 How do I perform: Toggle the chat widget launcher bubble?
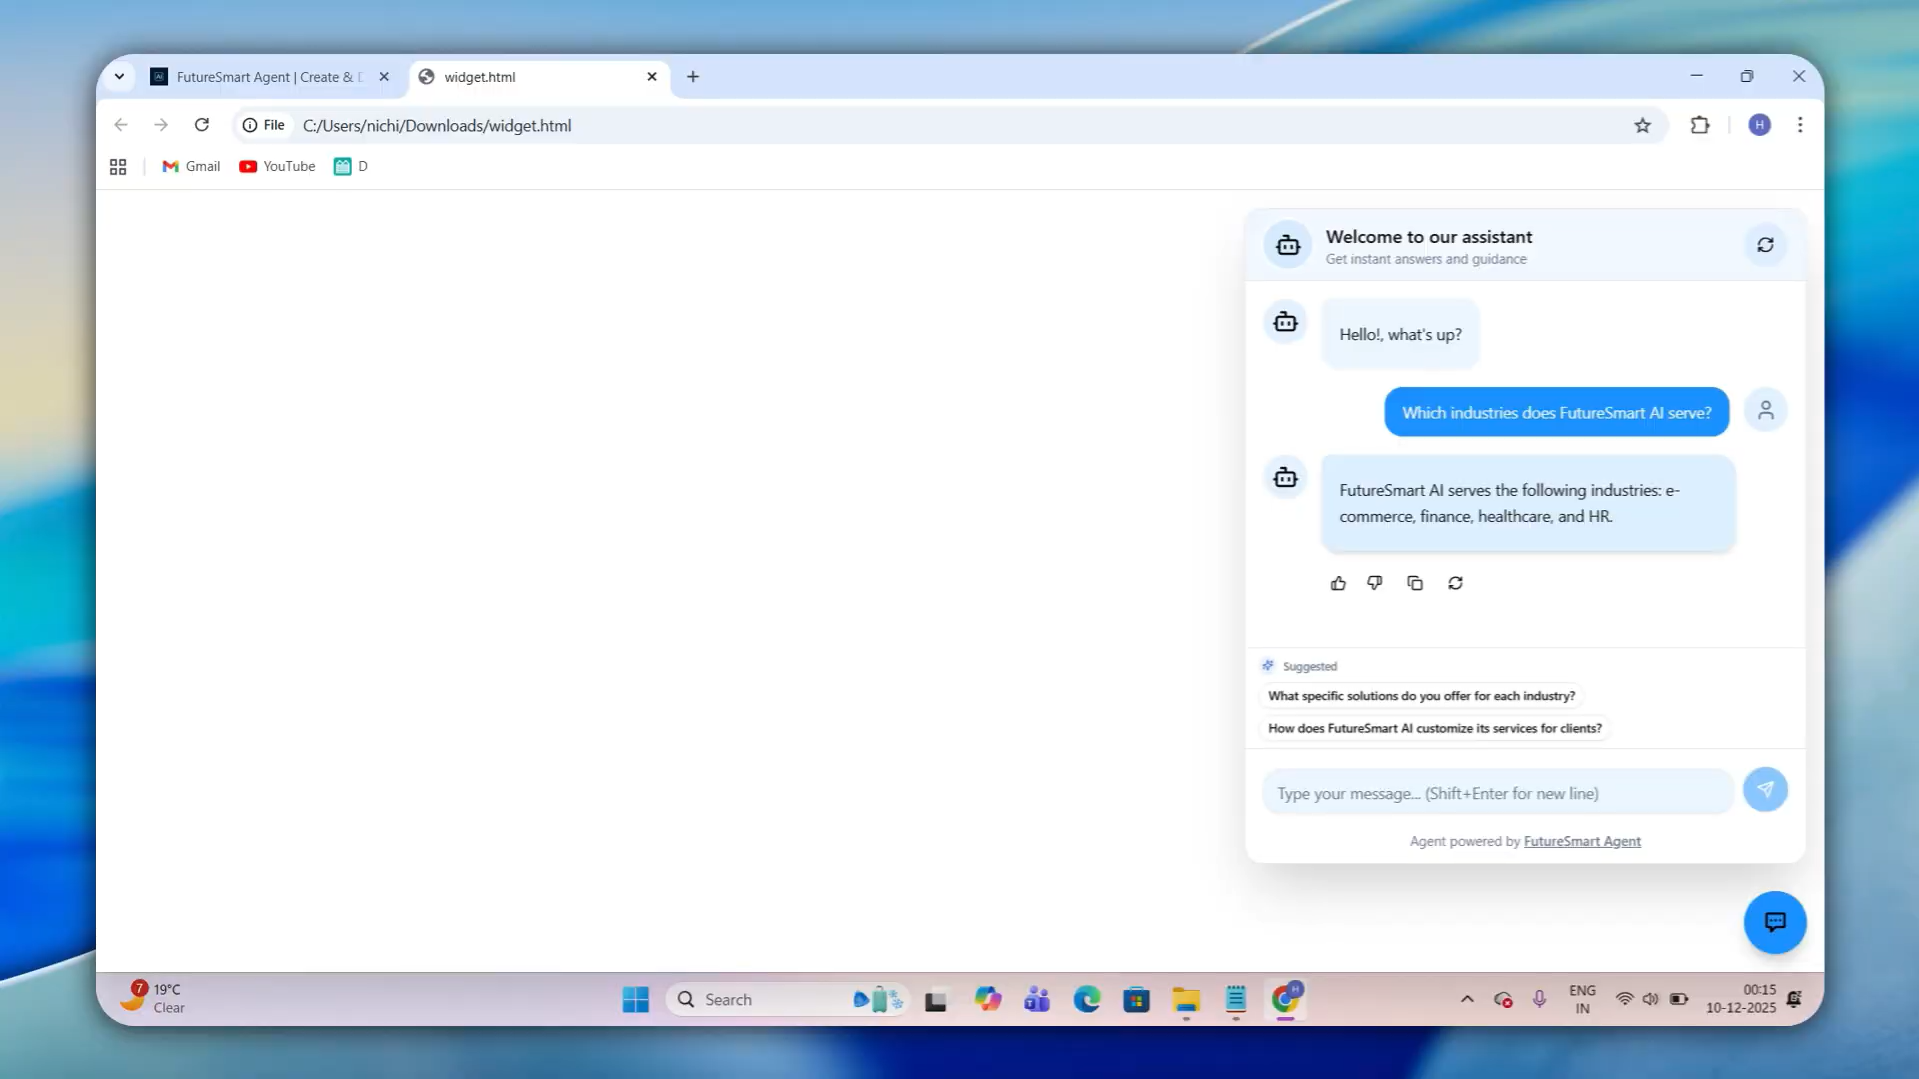[x=1775, y=922]
